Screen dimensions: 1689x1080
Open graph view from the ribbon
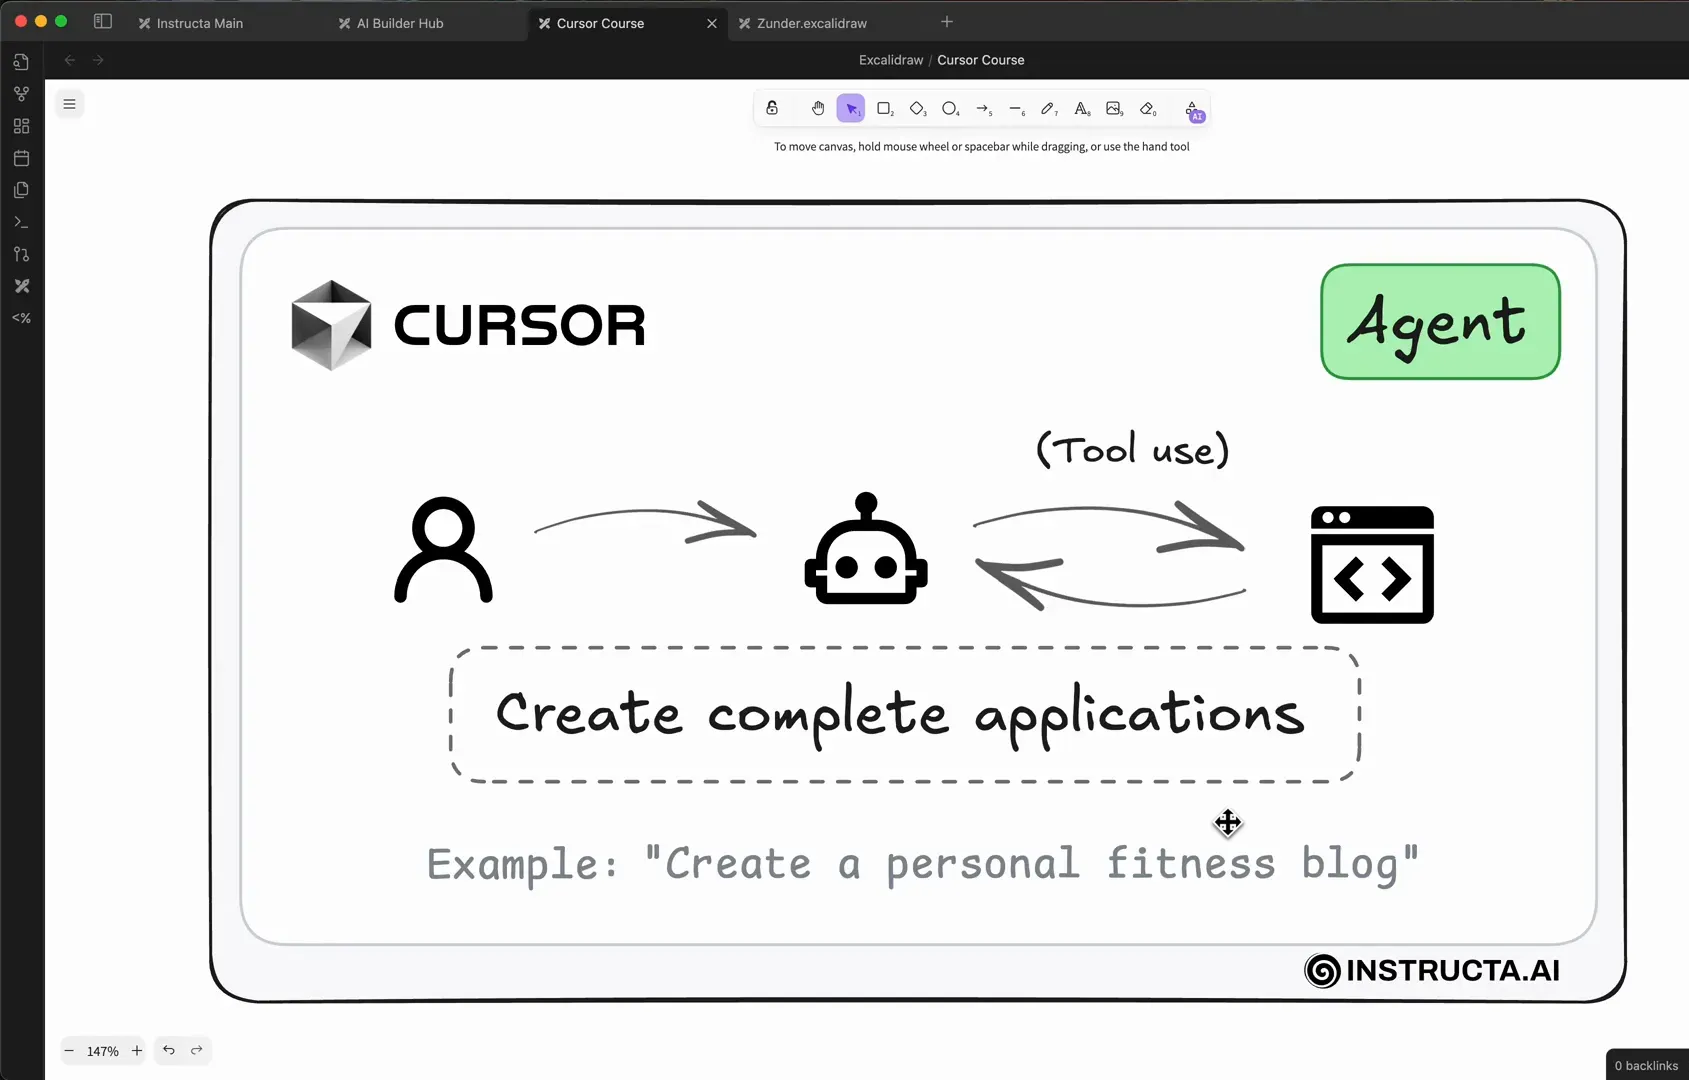(x=21, y=94)
